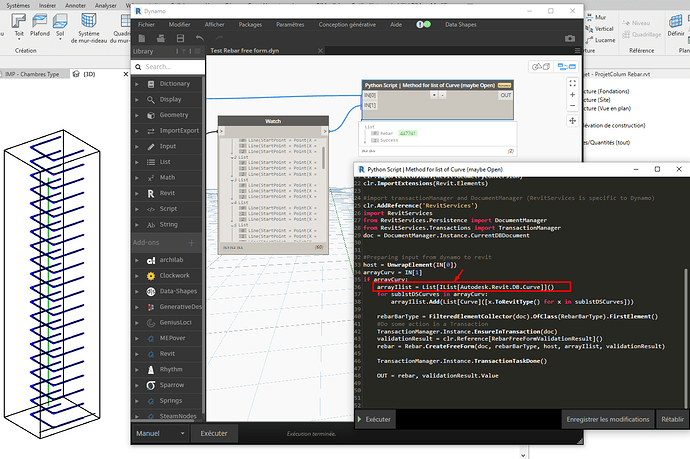This screenshot has width=690, height=459.
Task: Expand the Sparrow add-on
Action: click(x=137, y=385)
